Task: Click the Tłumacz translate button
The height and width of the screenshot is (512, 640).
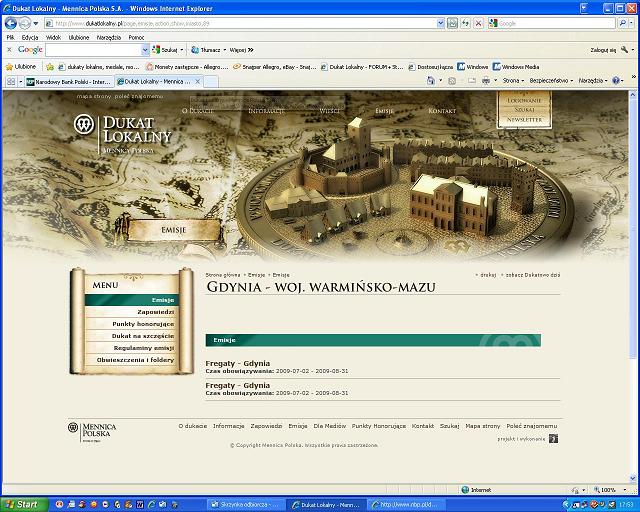Action: click(x=206, y=50)
